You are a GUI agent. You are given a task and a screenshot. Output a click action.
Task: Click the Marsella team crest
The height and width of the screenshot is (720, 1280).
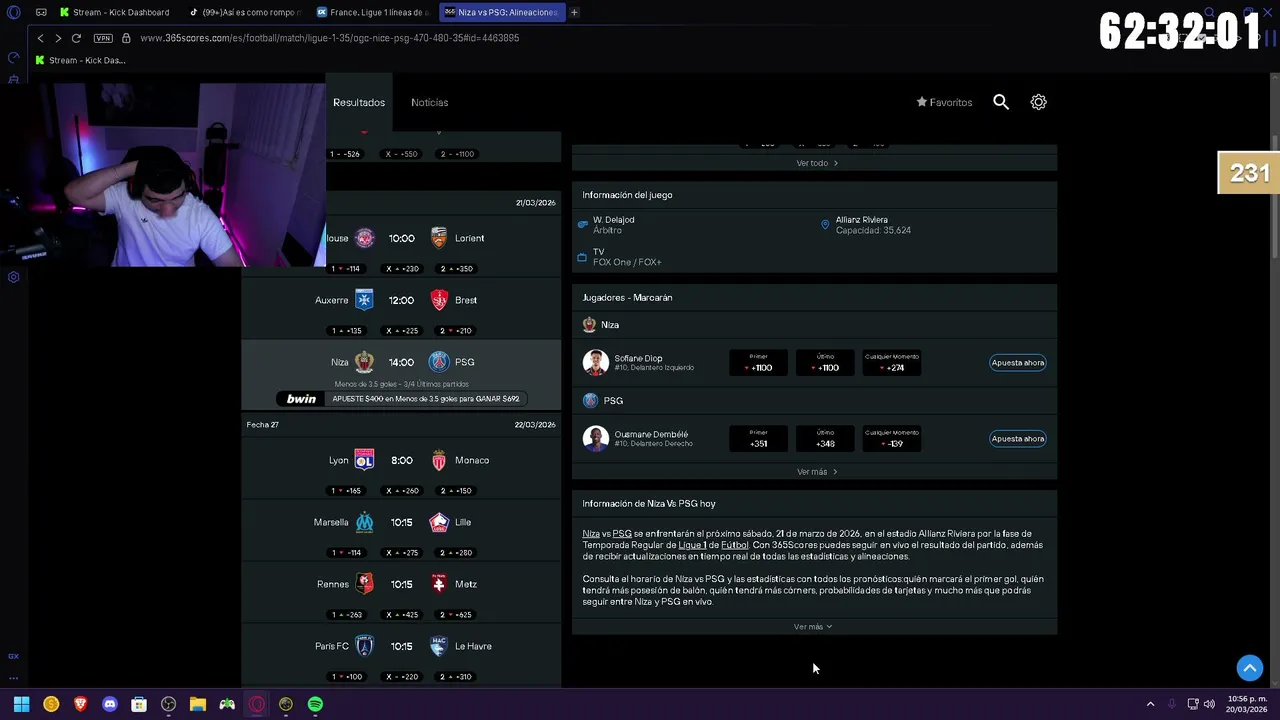pos(364,522)
